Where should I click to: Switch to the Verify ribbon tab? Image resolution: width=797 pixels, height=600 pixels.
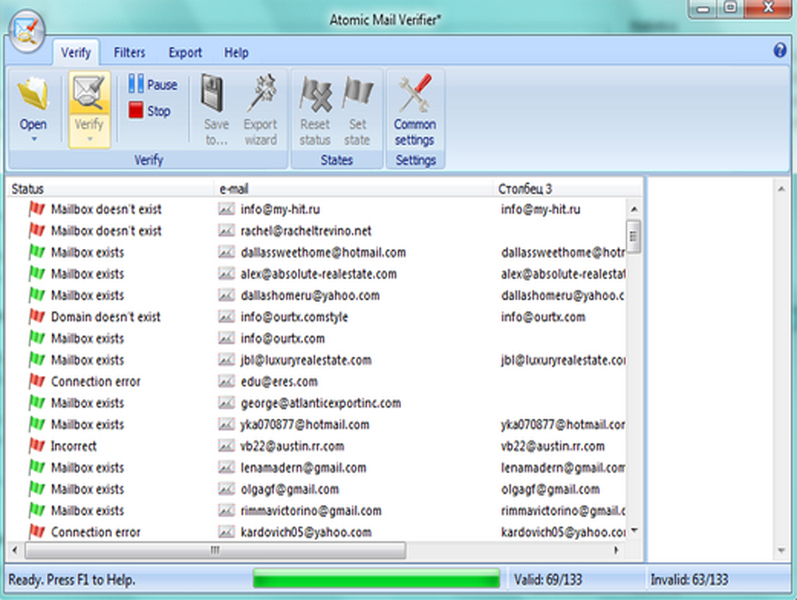76,52
